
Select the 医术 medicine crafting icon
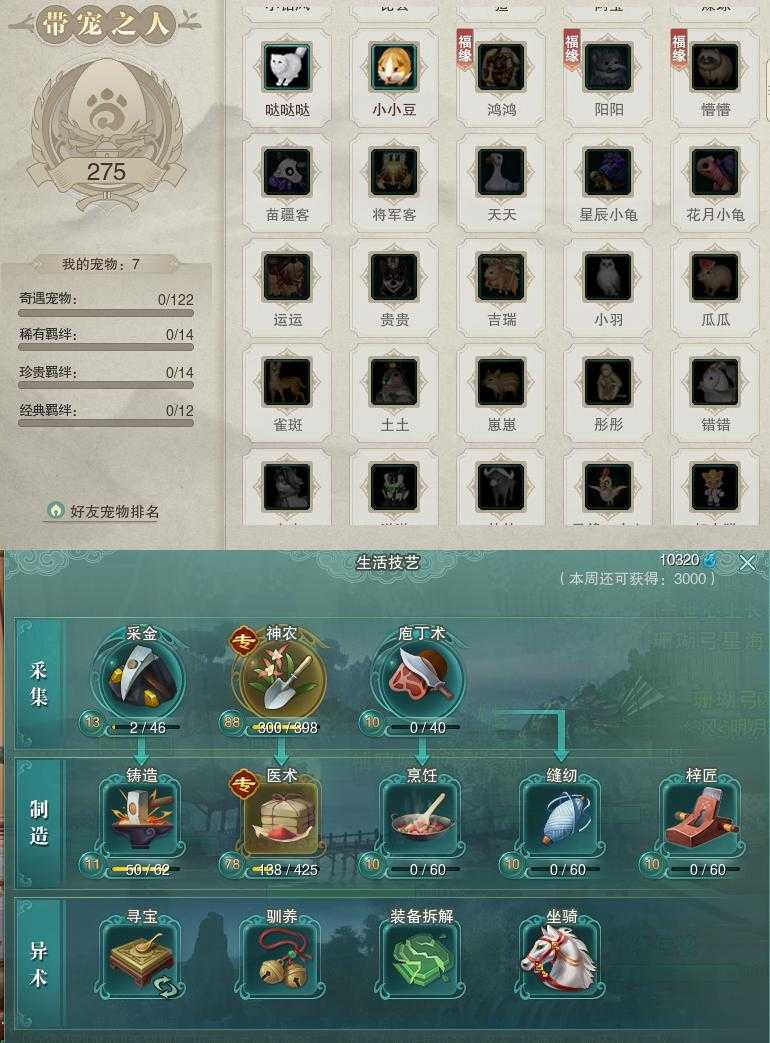click(x=281, y=819)
